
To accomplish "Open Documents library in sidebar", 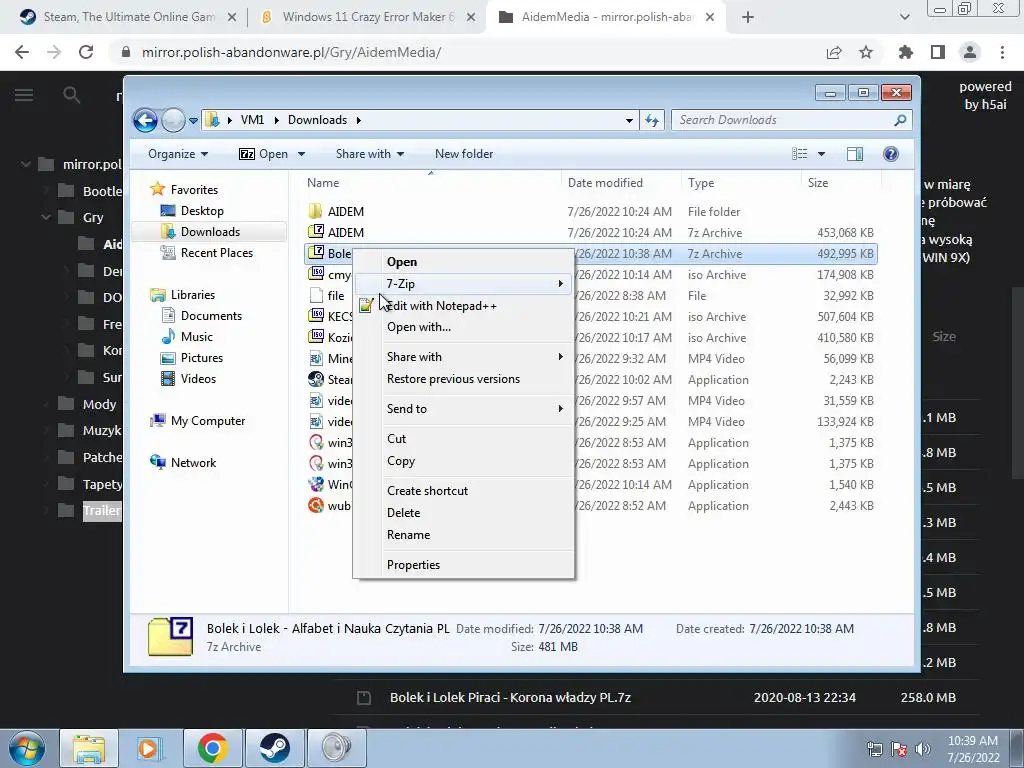I will pyautogui.click(x=211, y=316).
